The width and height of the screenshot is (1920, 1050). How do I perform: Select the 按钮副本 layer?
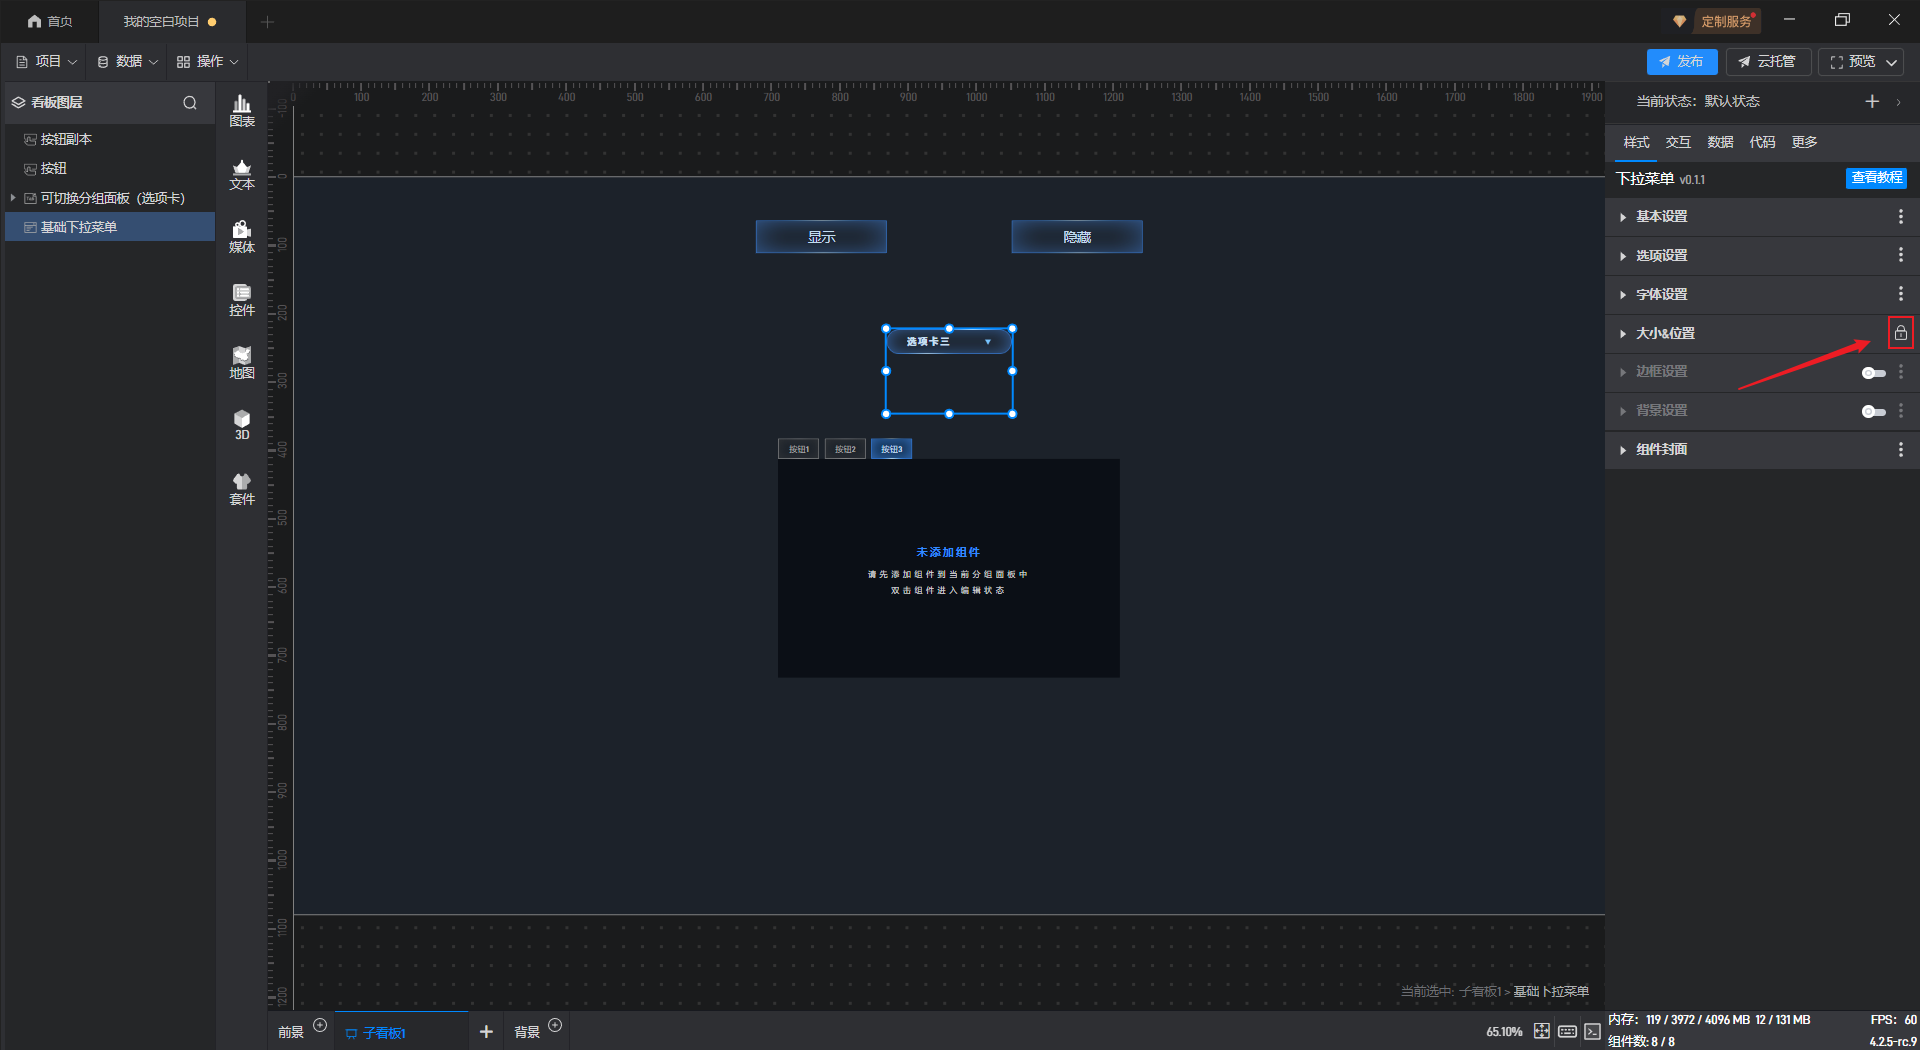(x=66, y=140)
